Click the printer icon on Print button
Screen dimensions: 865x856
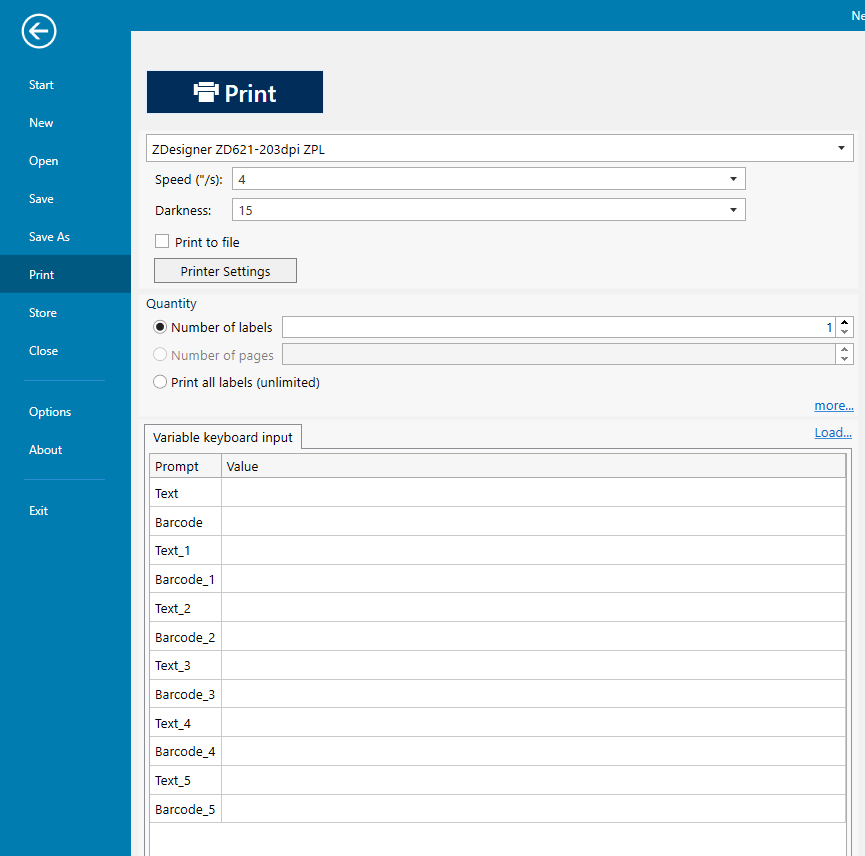click(x=208, y=92)
